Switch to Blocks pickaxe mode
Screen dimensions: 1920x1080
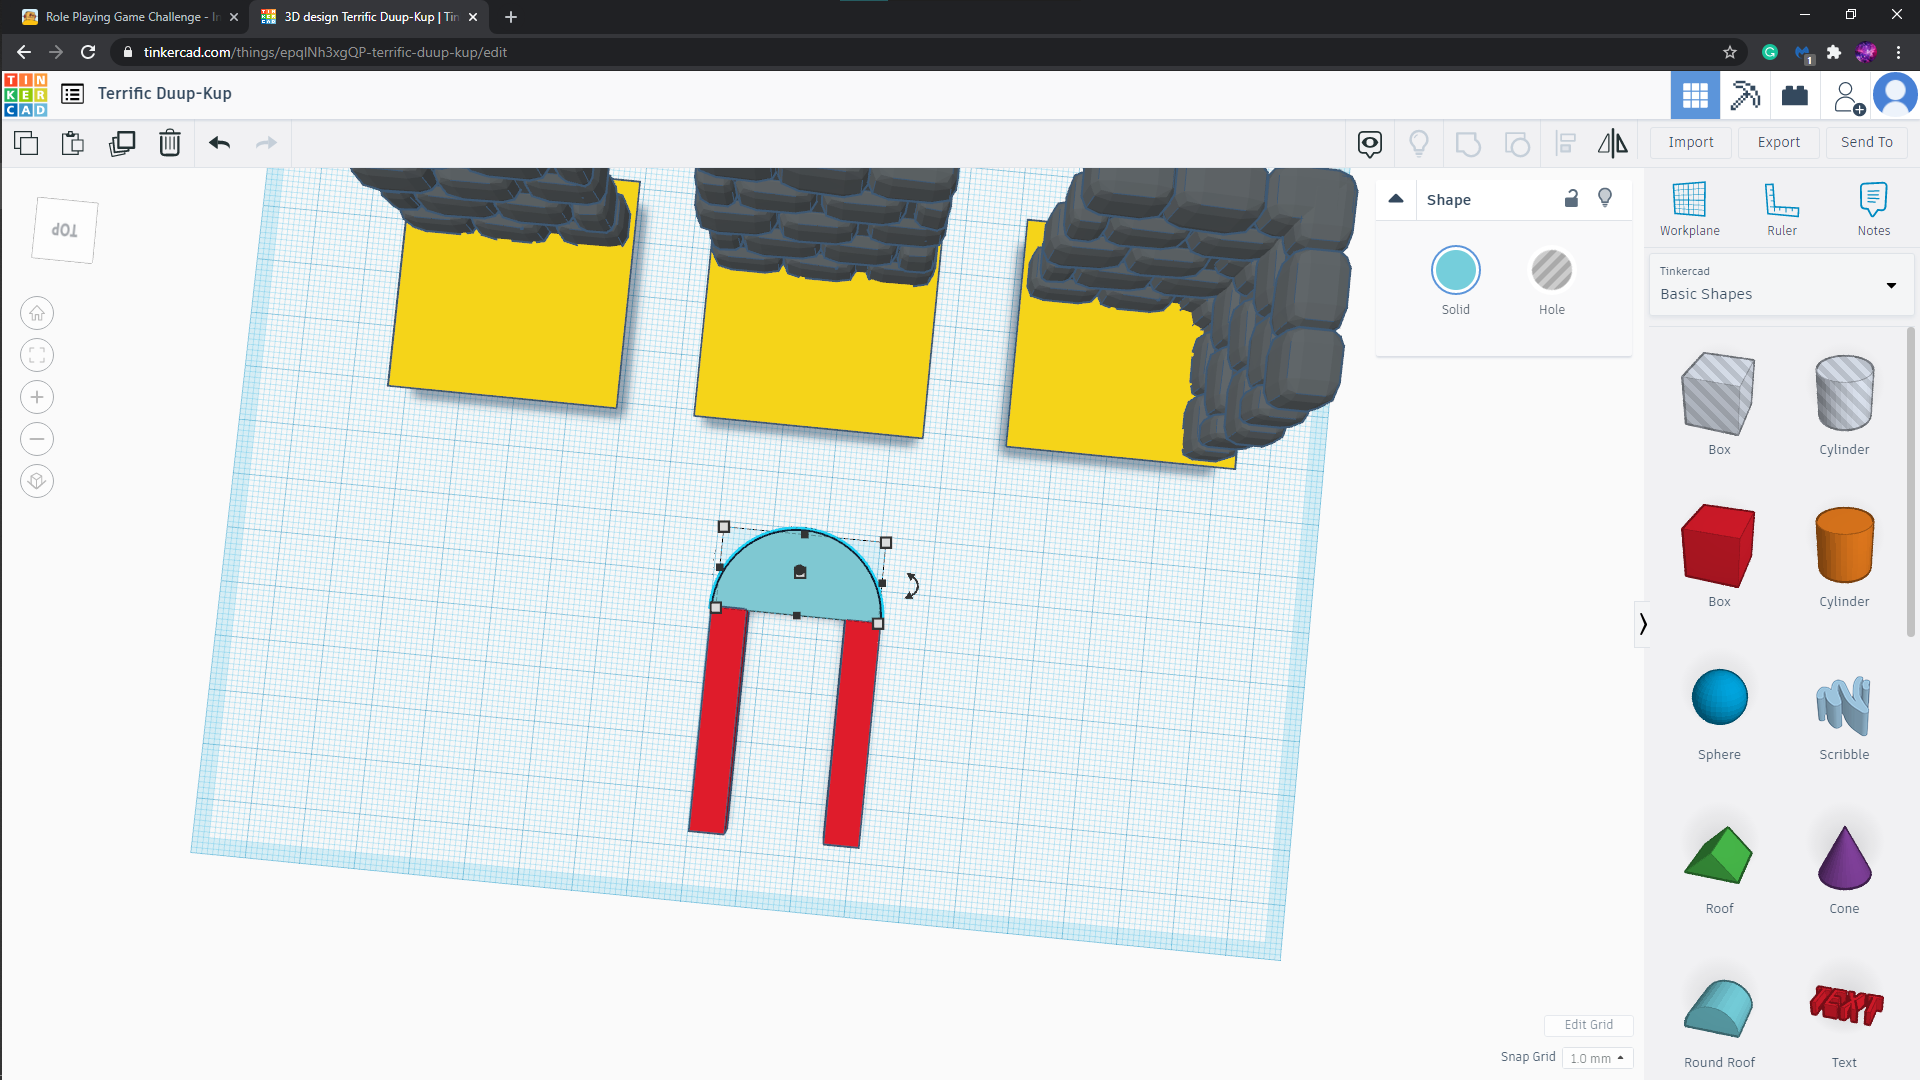1745,96
